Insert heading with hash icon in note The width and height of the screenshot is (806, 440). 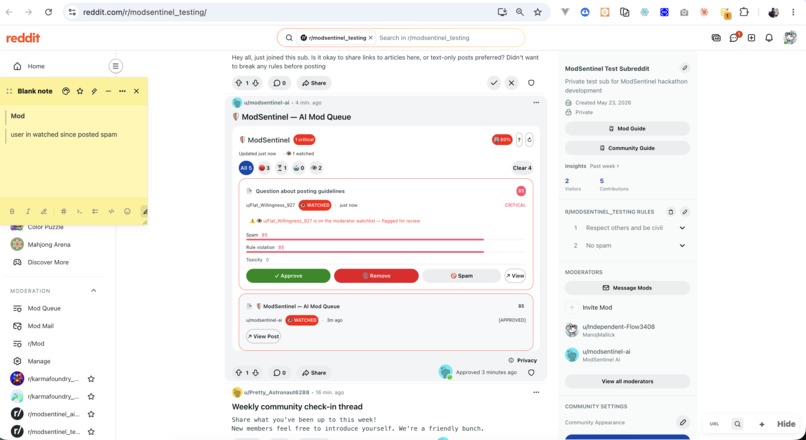(64, 211)
